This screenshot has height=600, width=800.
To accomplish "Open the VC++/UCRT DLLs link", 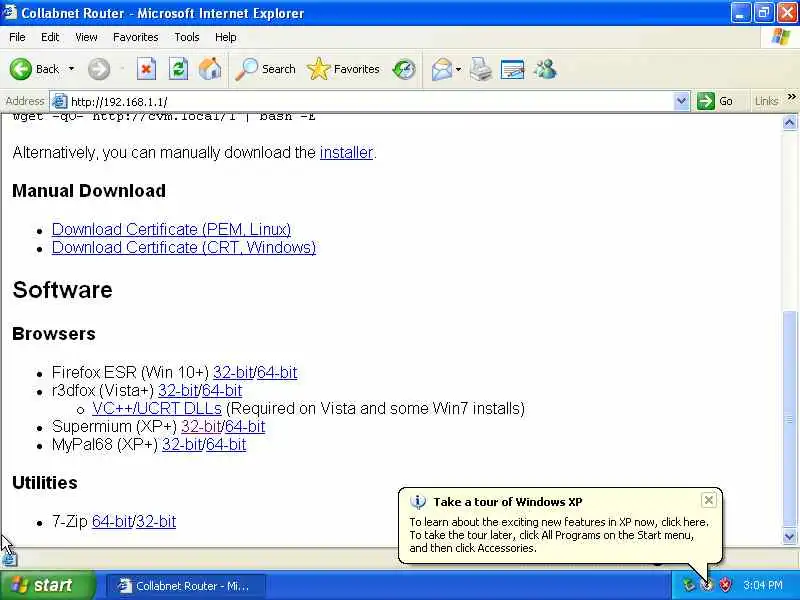I will click(157, 409).
